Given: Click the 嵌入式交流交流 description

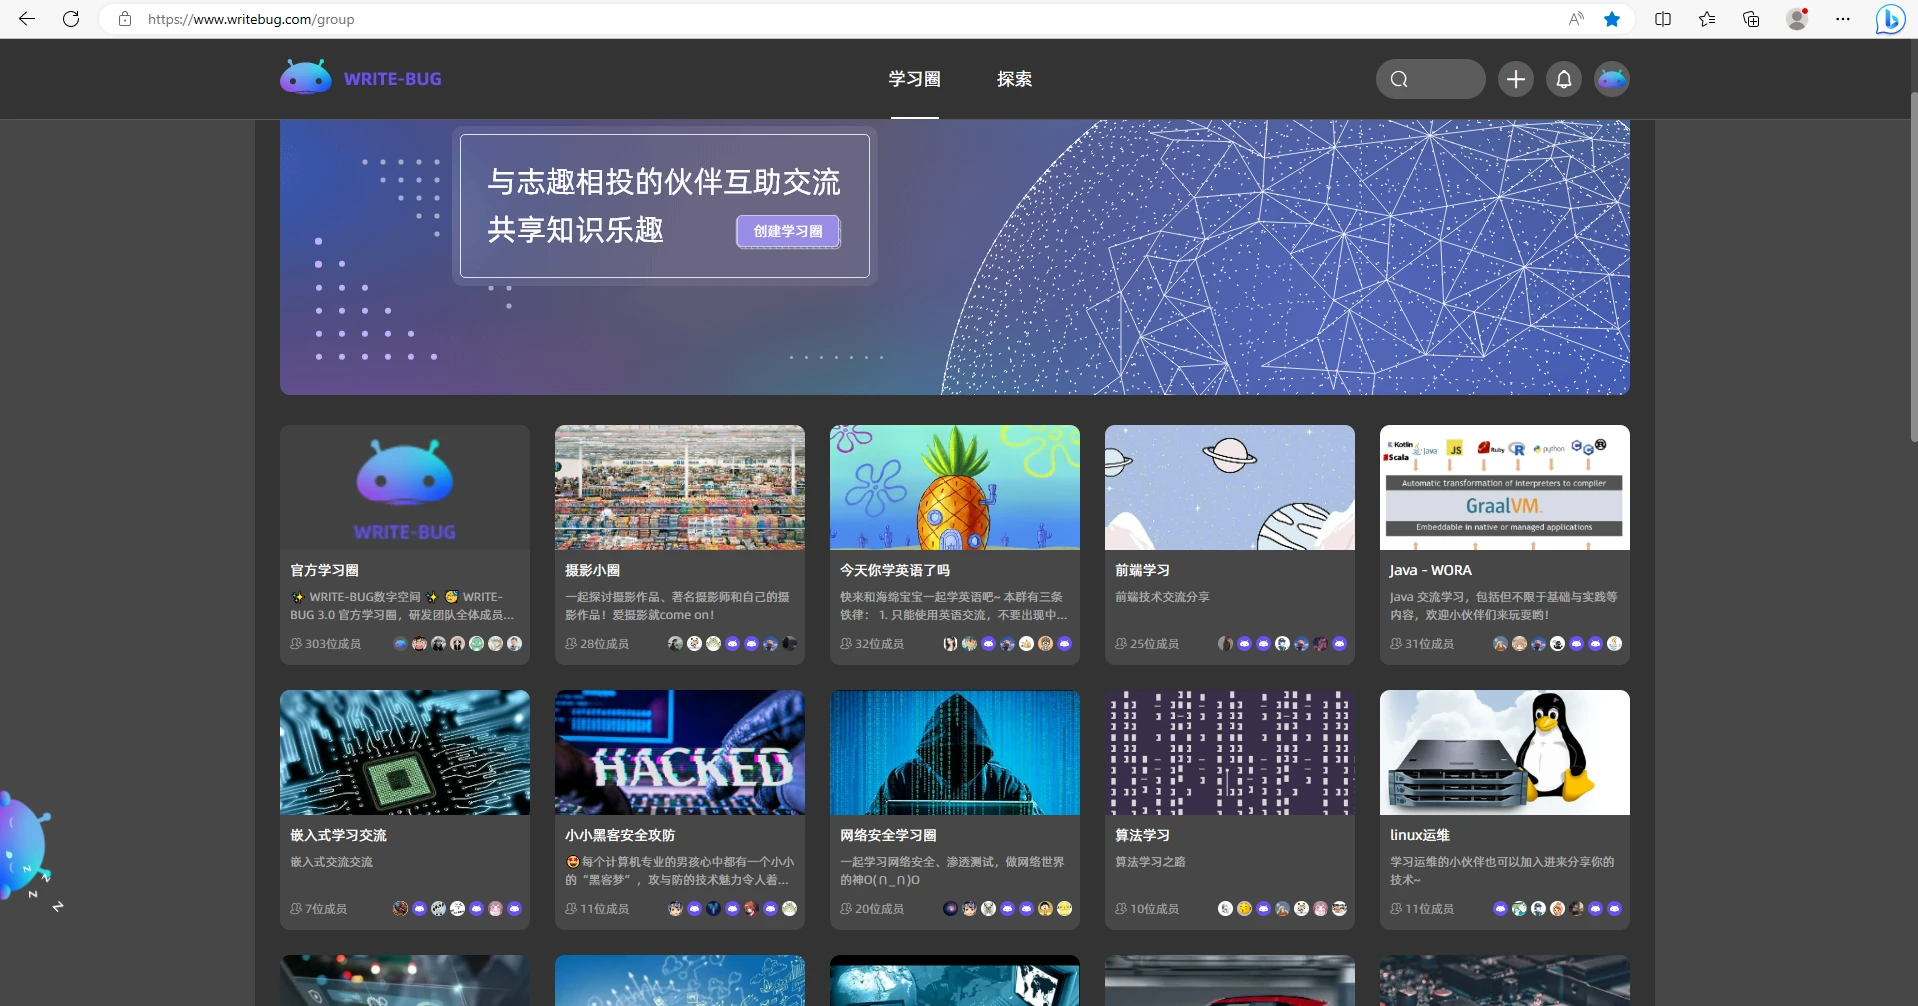Looking at the screenshot, I should coord(331,862).
